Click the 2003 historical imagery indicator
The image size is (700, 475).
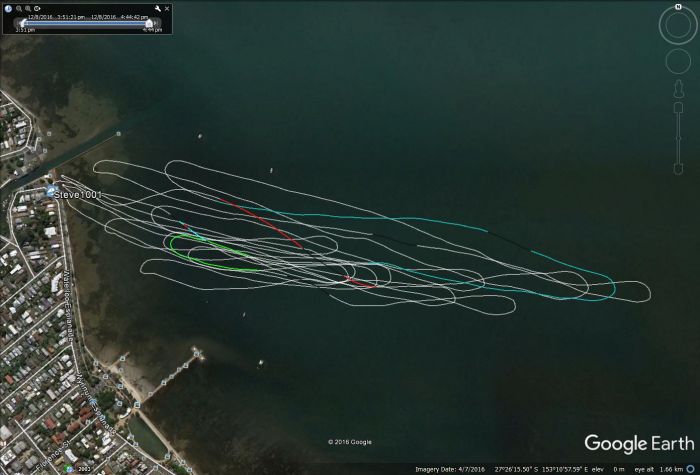click(x=84, y=467)
